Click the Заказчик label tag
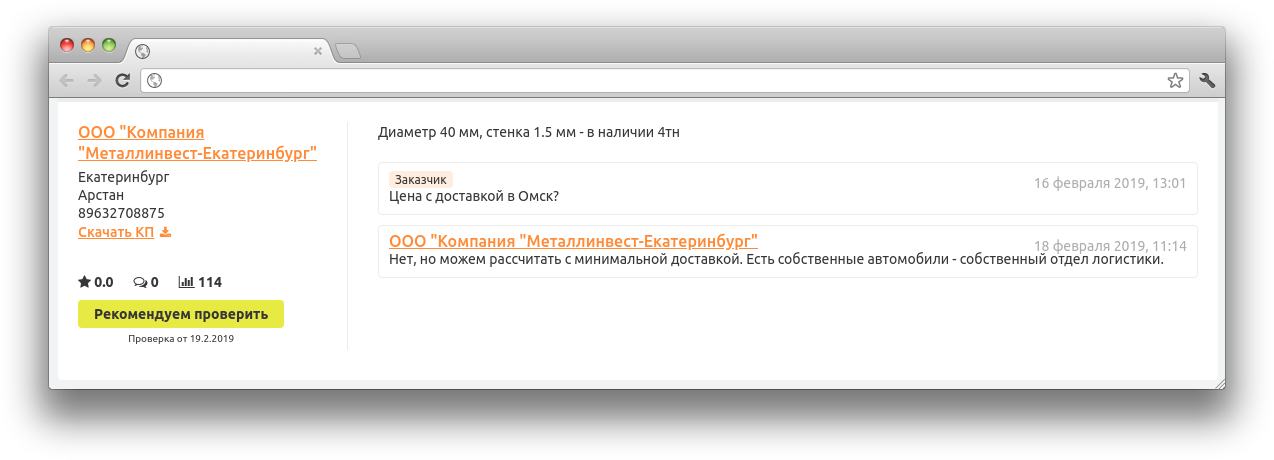This screenshot has height=460, width=1274. (x=420, y=180)
